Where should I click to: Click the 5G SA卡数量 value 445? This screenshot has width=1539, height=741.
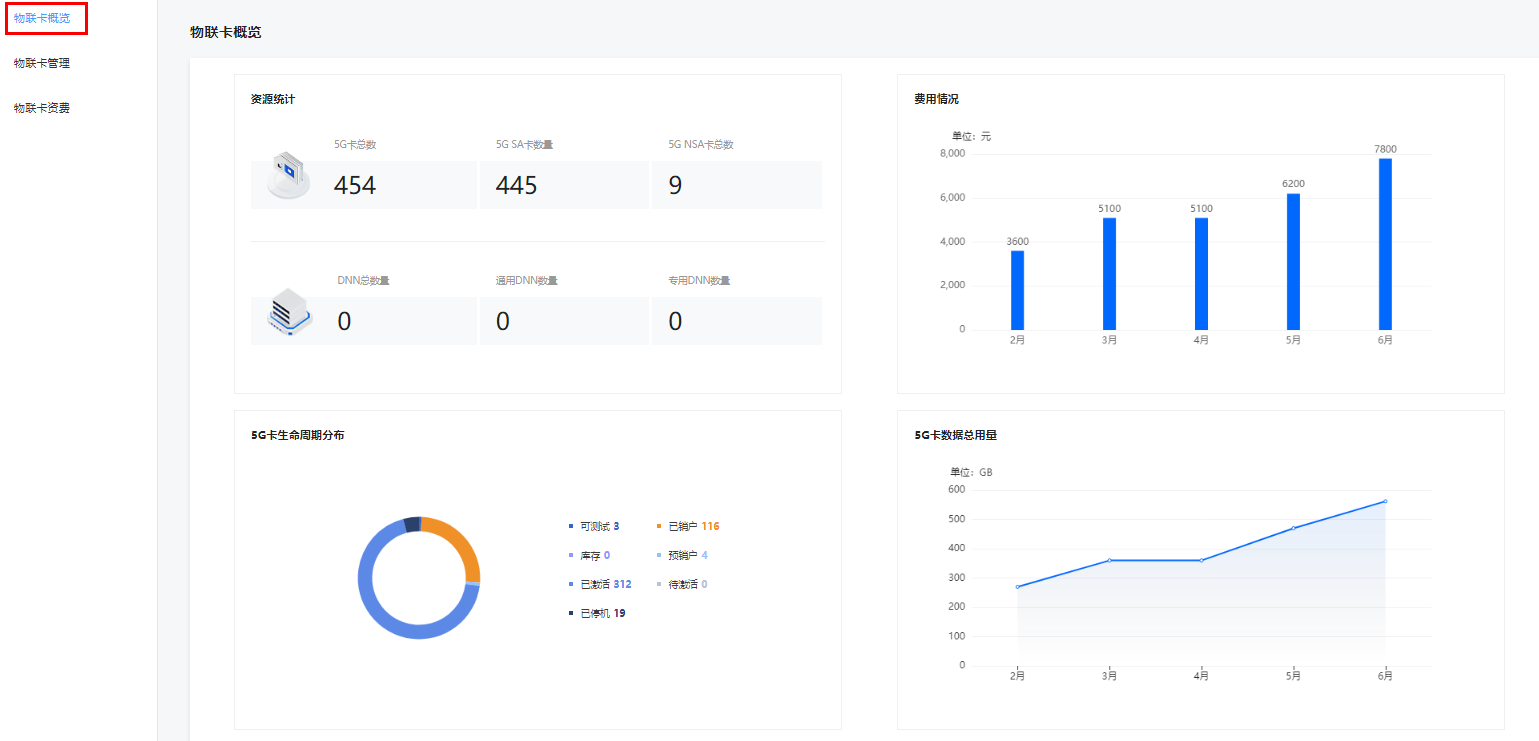pos(517,185)
